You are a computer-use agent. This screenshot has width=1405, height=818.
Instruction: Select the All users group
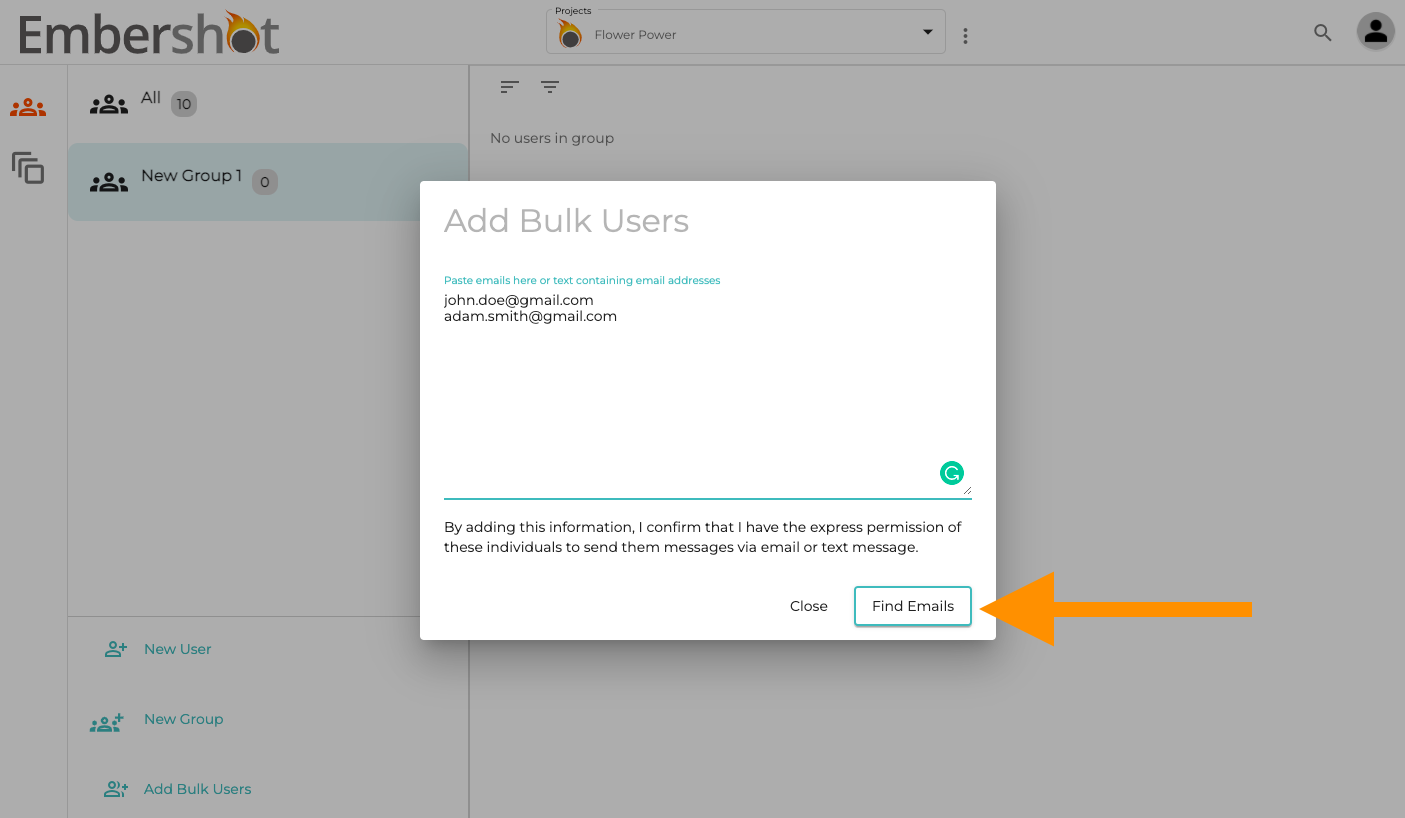(x=268, y=104)
